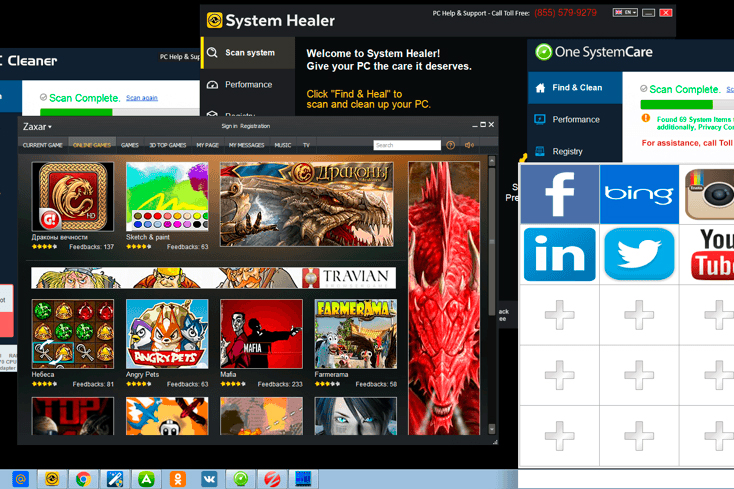Open VK icon in the taskbar

[x=209, y=479]
